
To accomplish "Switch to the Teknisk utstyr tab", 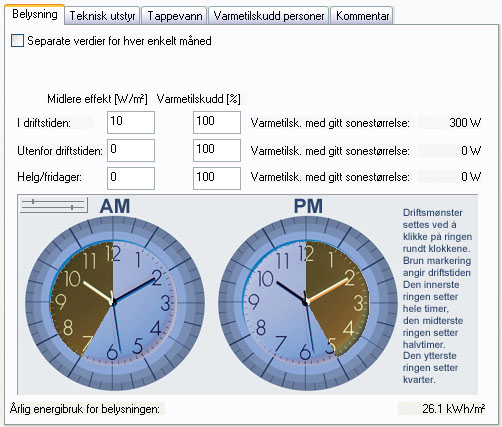I will 102,16.
